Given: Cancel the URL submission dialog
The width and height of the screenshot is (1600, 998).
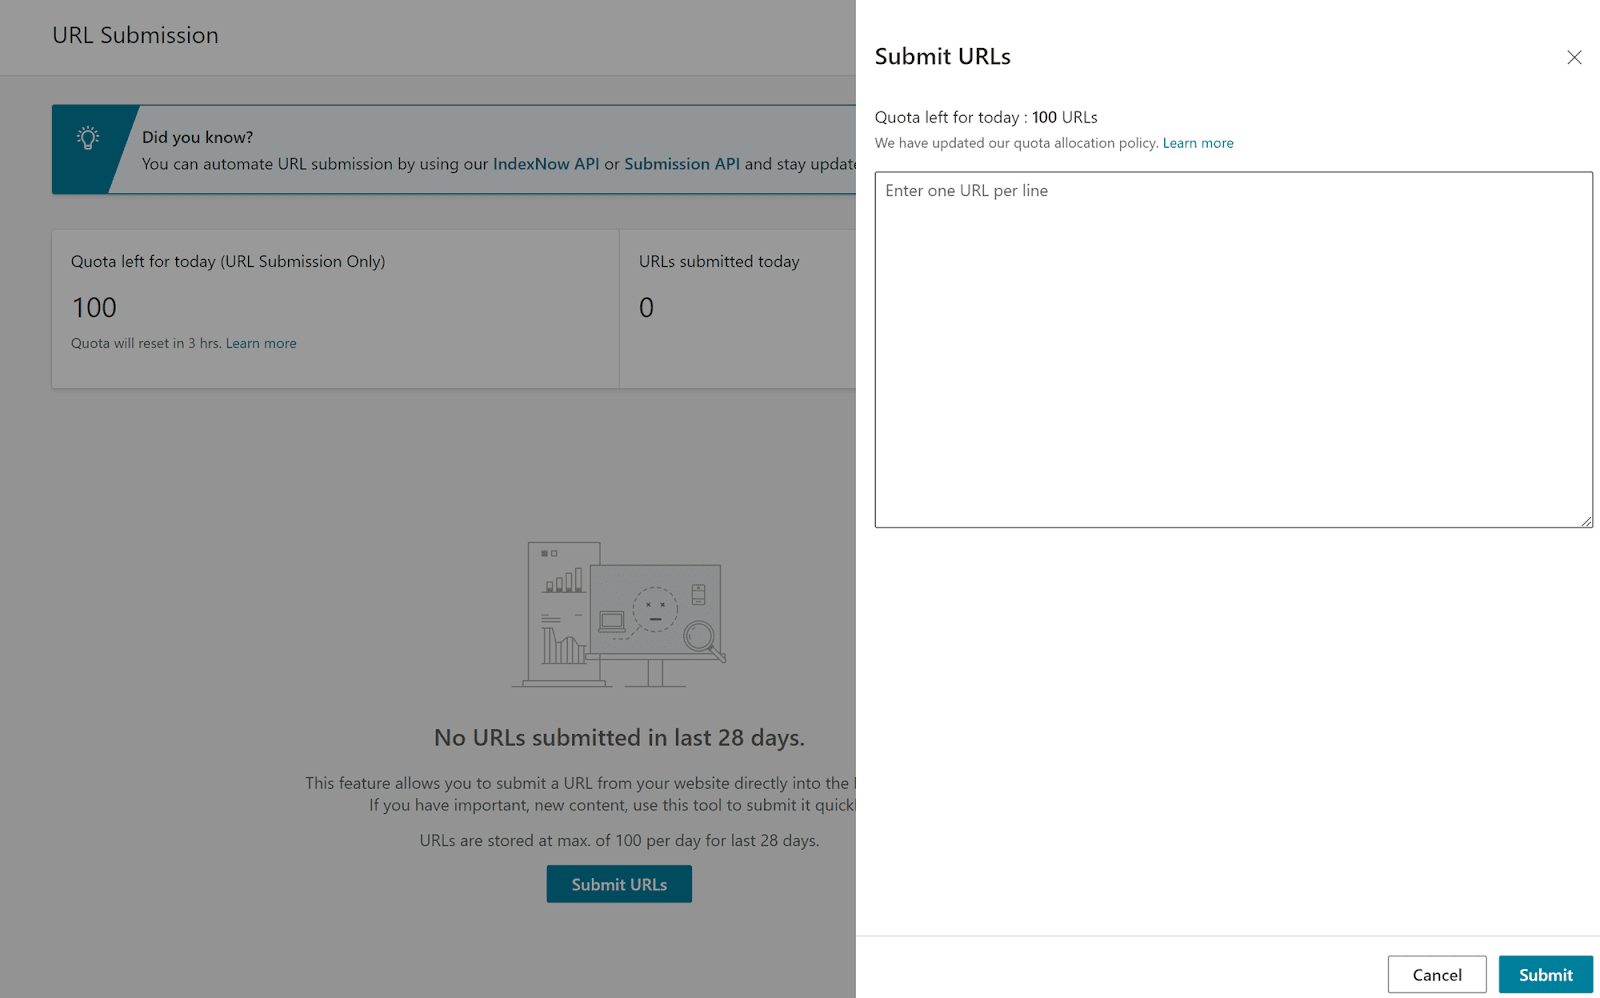Looking at the screenshot, I should pyautogui.click(x=1436, y=974).
